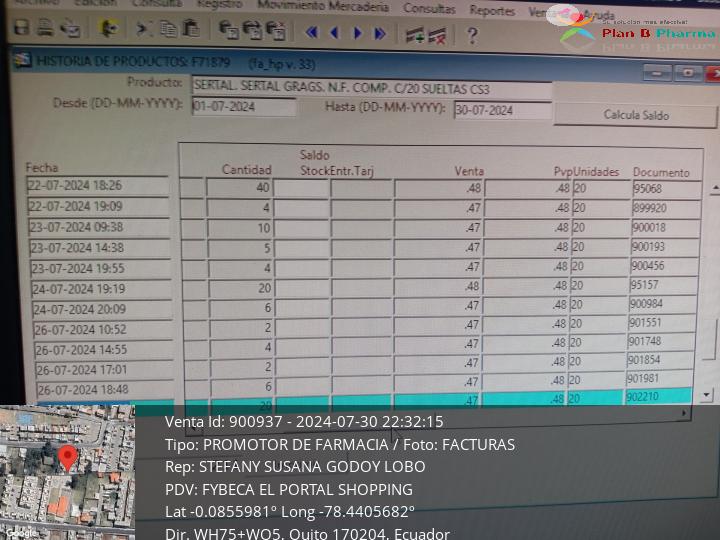
Task: Open the printer setup icon
Action: click(70, 28)
